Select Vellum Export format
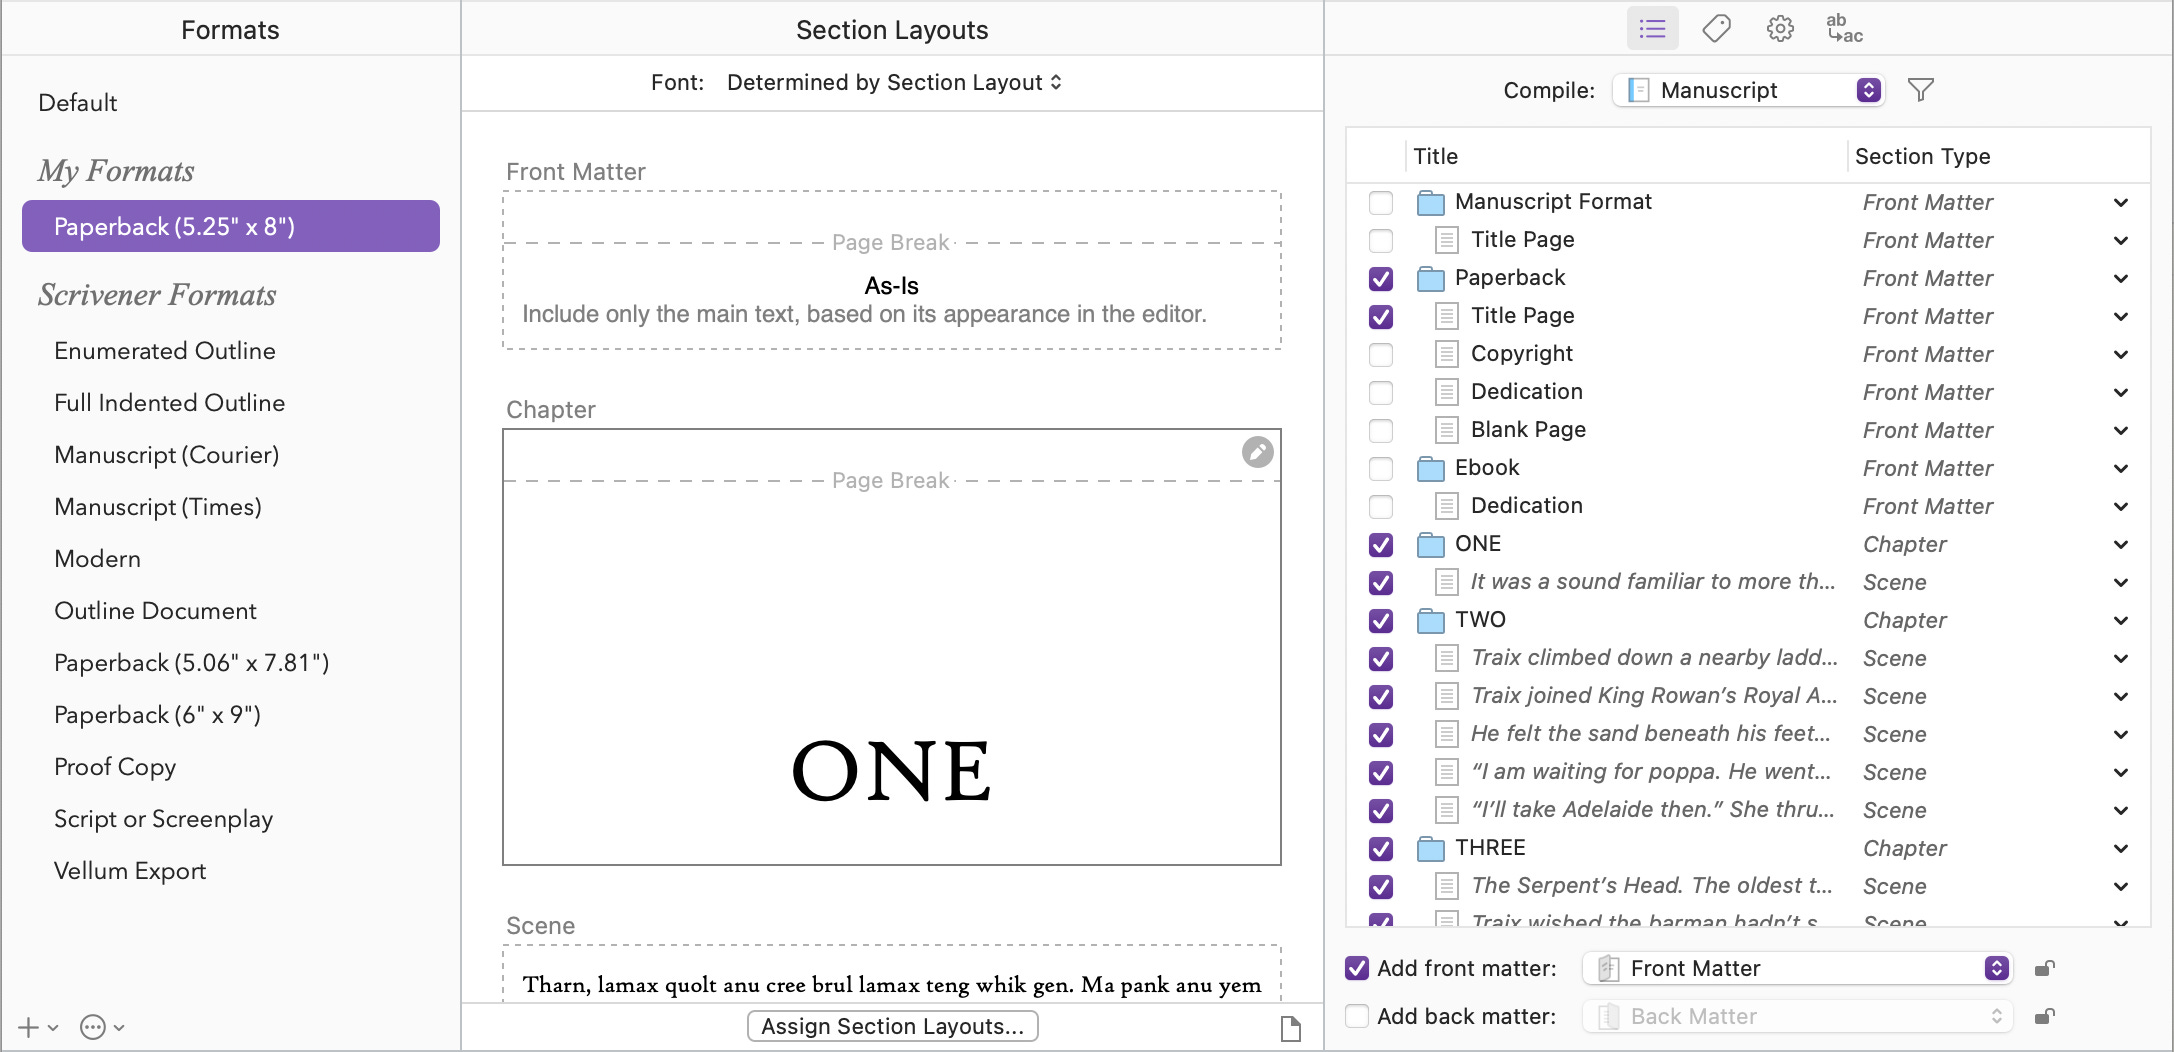The width and height of the screenshot is (2174, 1052). pyautogui.click(x=130, y=871)
